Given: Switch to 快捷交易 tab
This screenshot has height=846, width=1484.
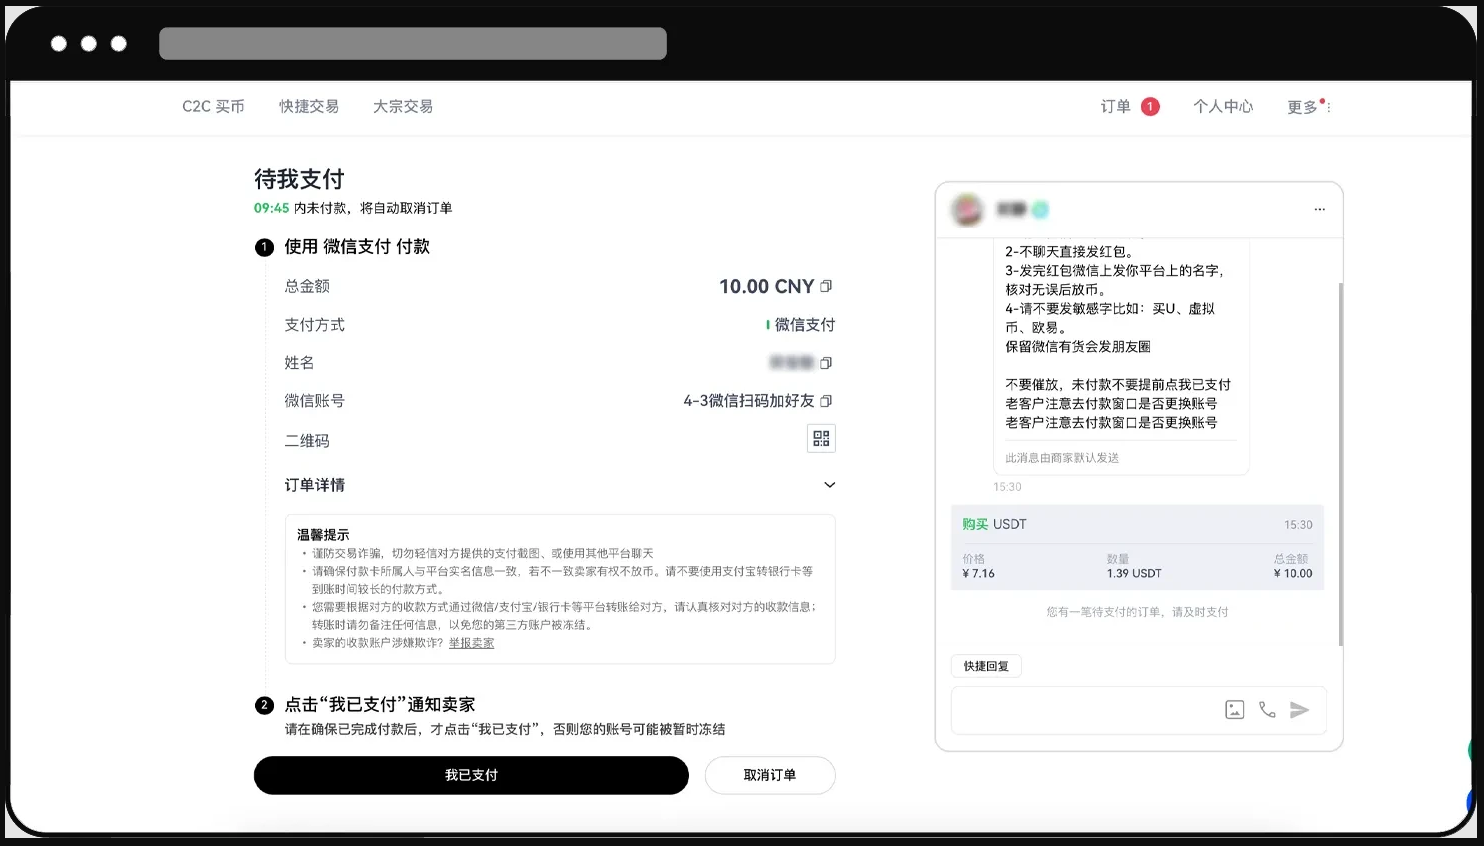Looking at the screenshot, I should [x=309, y=107].
